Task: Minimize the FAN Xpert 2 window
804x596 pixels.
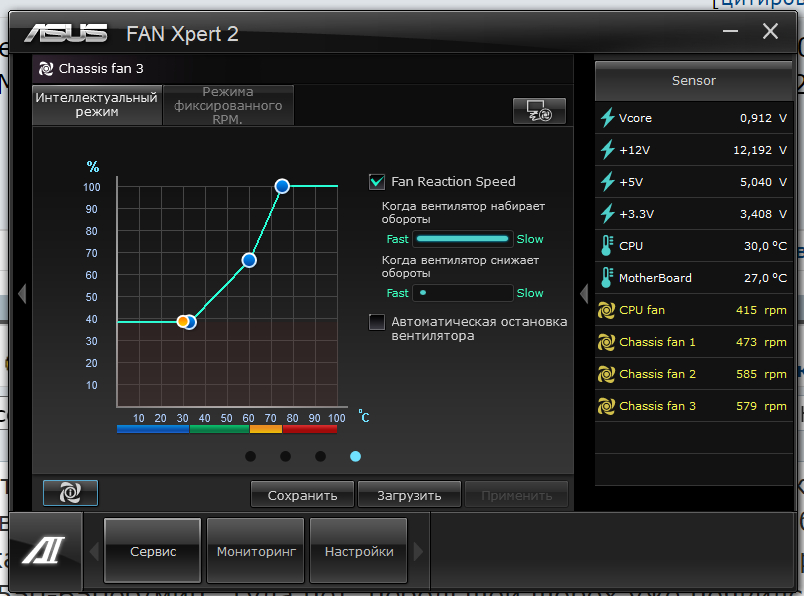Action: 730,31
